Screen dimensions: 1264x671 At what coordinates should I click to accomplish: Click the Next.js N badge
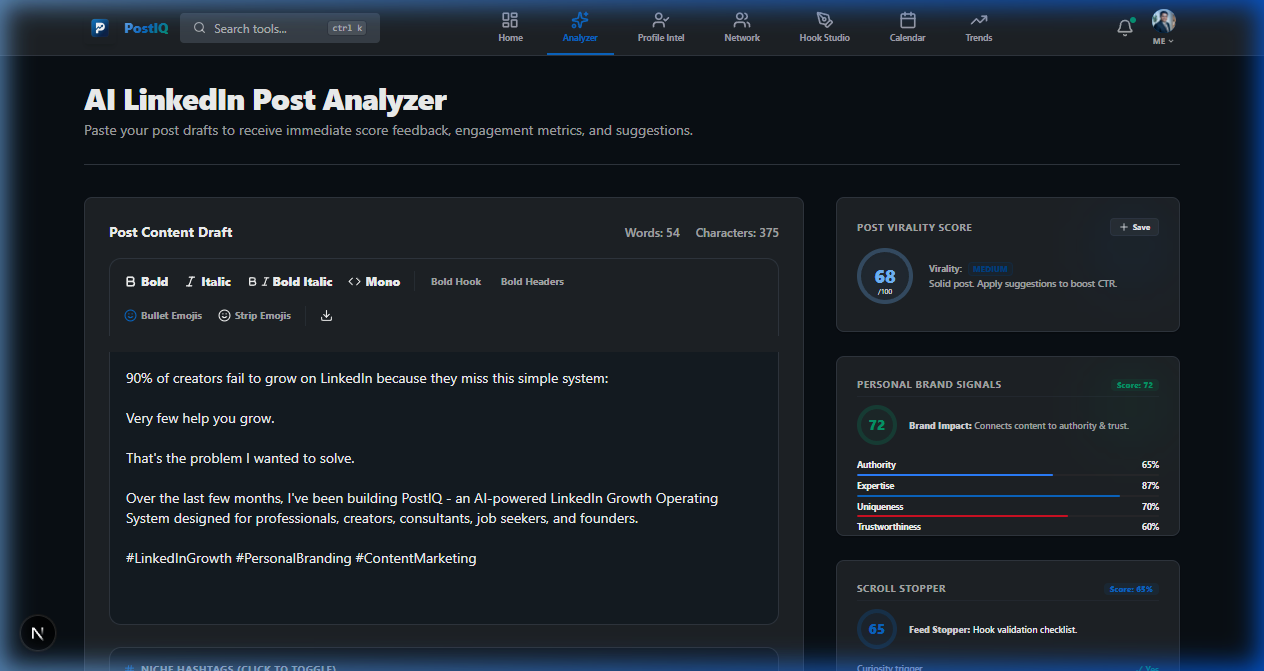[38, 633]
